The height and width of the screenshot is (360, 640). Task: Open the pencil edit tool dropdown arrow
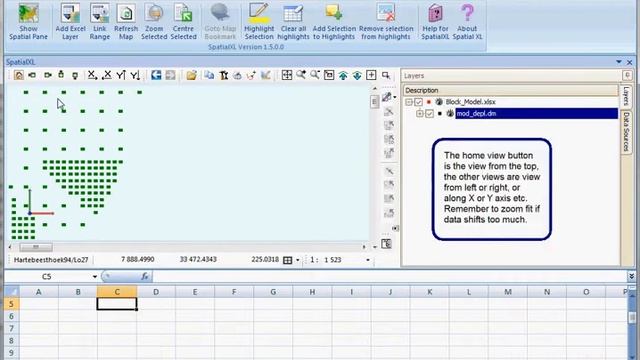(x=395, y=97)
